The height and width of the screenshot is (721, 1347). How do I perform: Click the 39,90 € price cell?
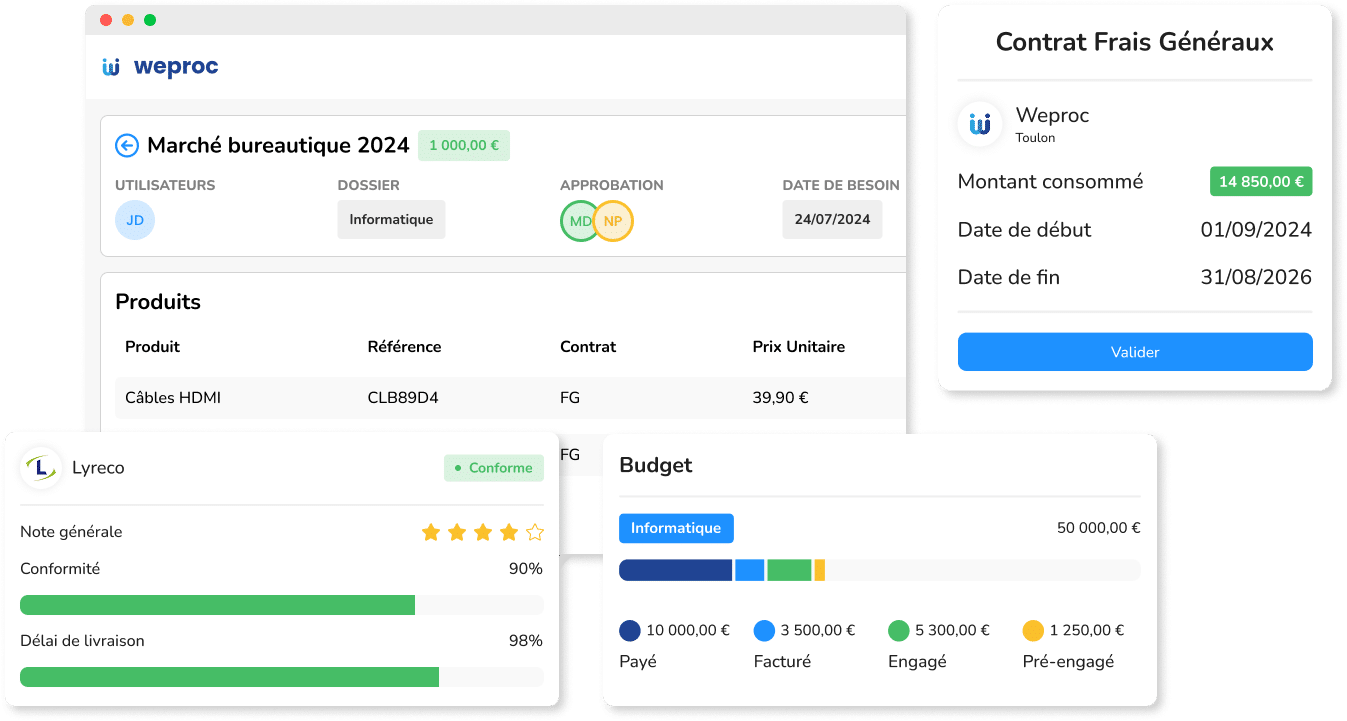781,398
